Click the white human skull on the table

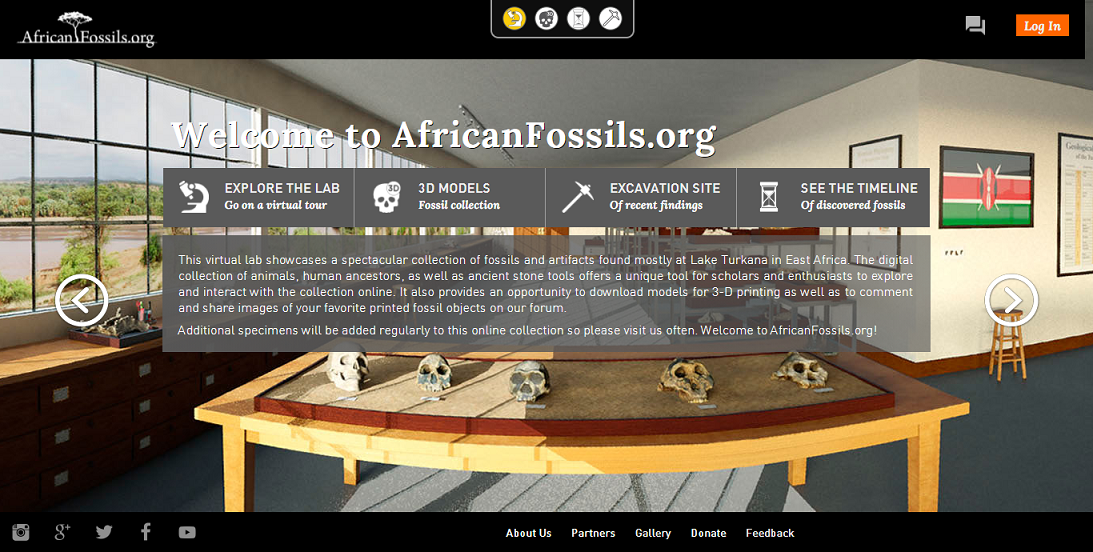(x=348, y=370)
